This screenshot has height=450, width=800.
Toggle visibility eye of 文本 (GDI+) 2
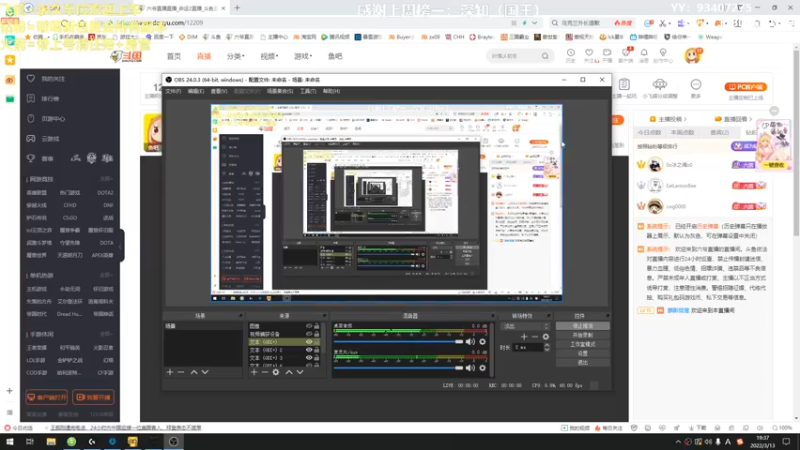pos(309,350)
